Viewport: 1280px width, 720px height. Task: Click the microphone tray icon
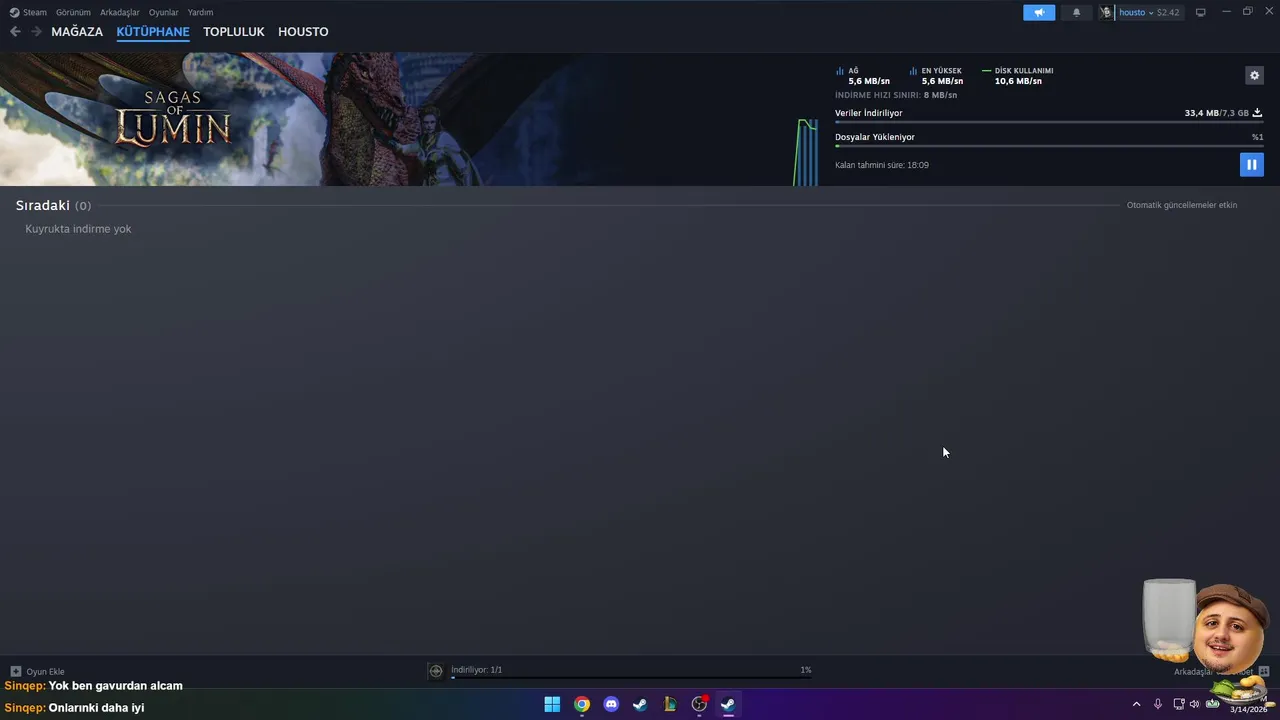[x=1158, y=704]
